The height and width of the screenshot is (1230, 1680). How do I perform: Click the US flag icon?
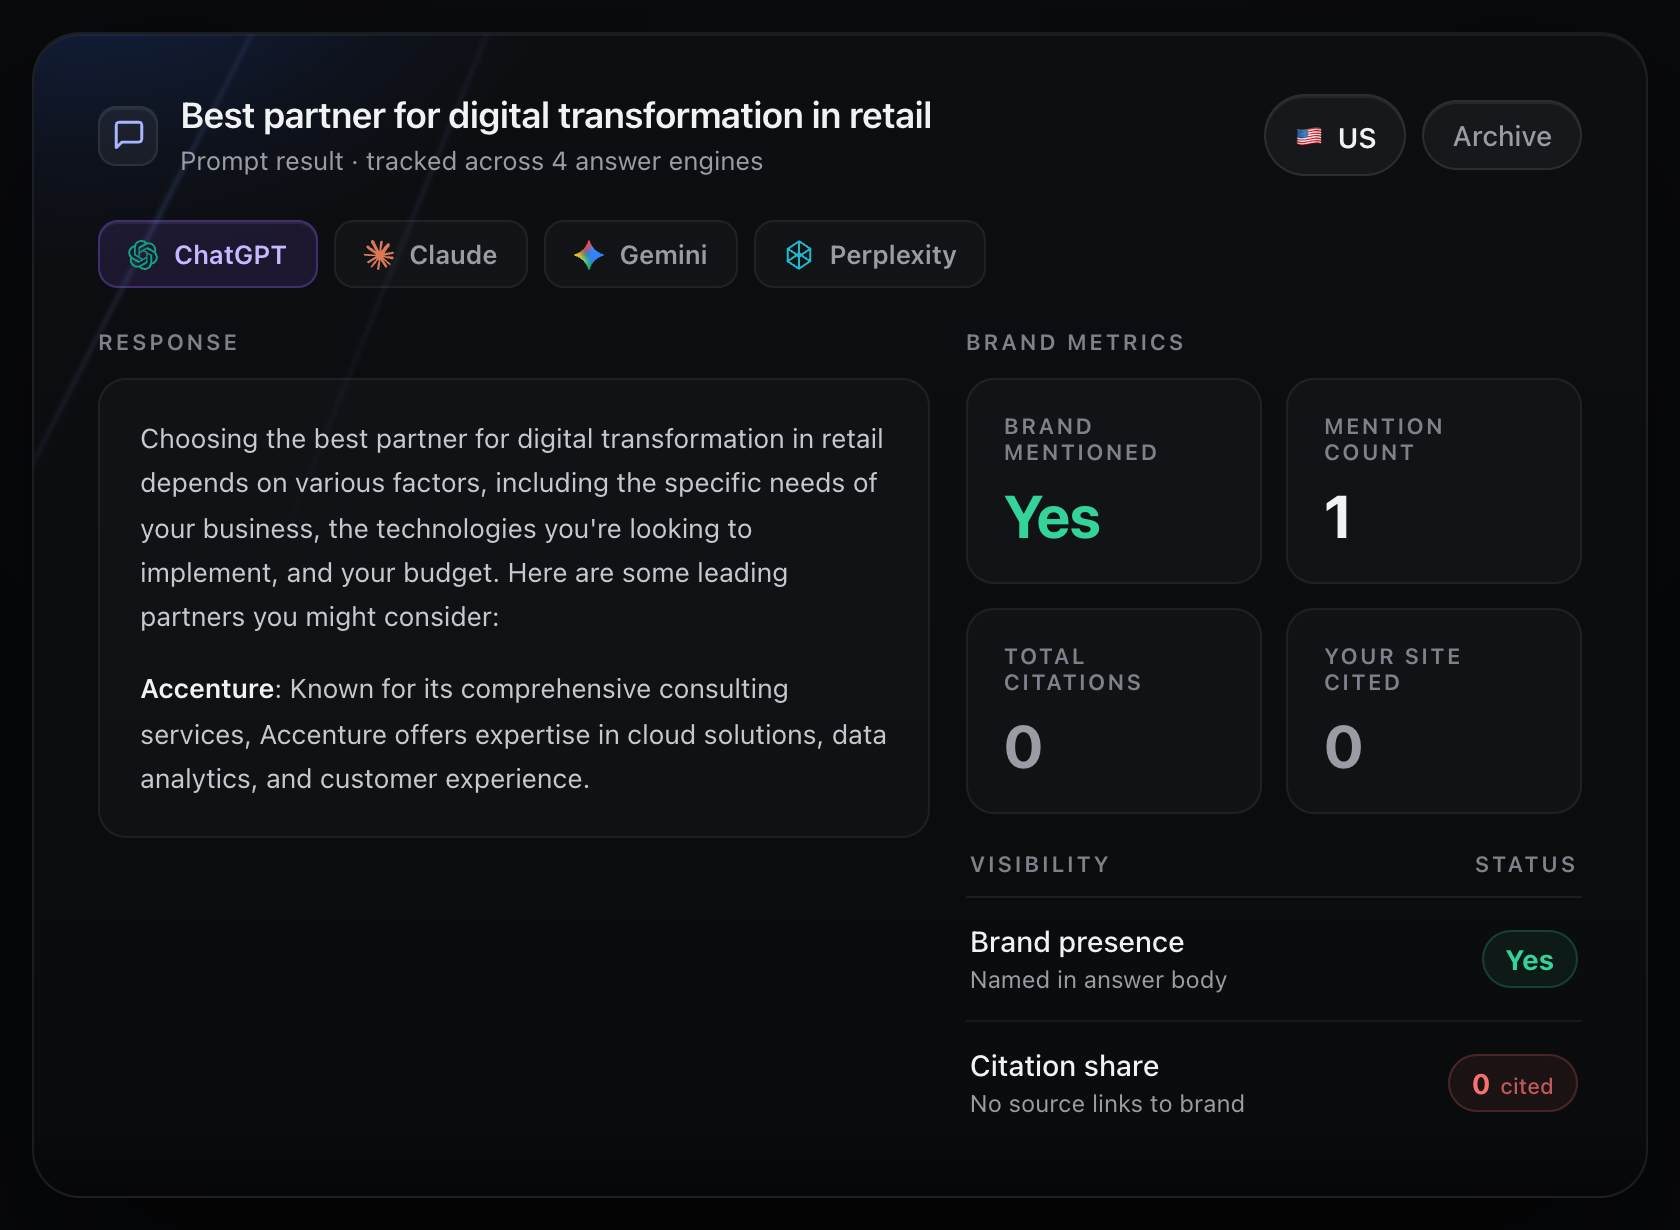(x=1309, y=137)
